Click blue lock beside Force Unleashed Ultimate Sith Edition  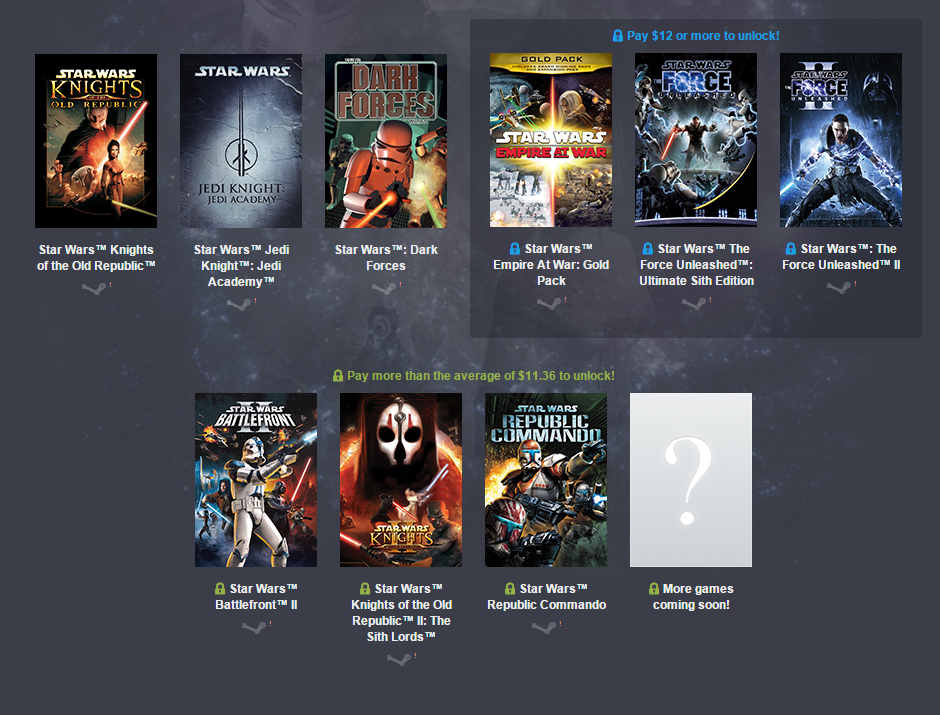click(647, 249)
